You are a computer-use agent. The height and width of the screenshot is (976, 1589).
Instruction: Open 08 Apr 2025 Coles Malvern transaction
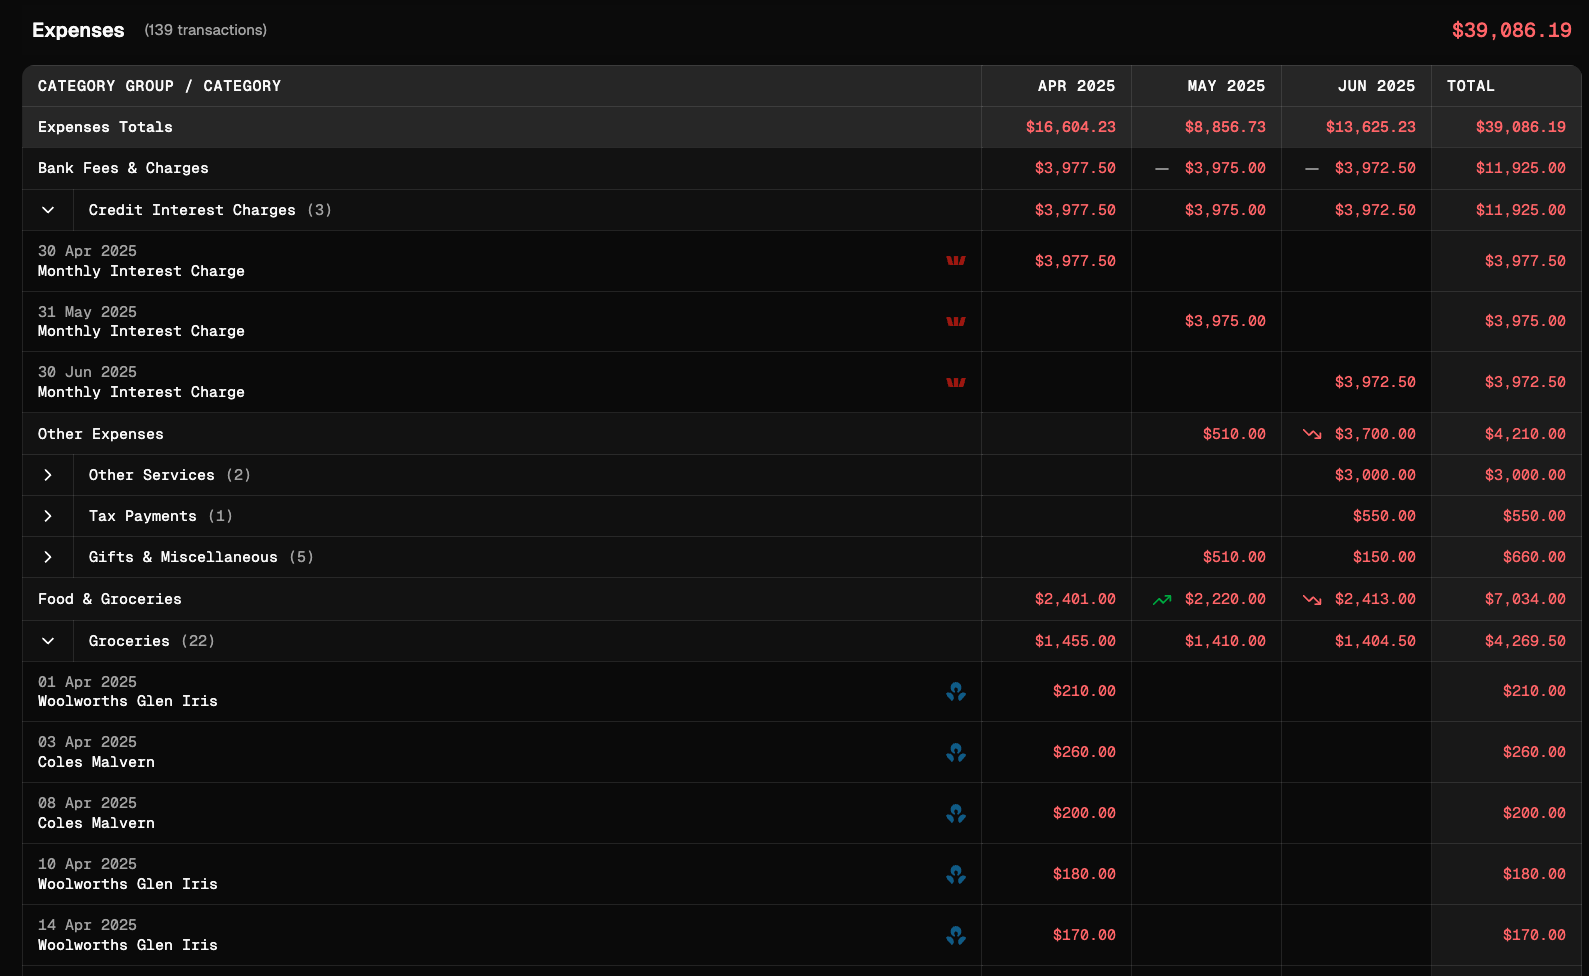pos(801,813)
